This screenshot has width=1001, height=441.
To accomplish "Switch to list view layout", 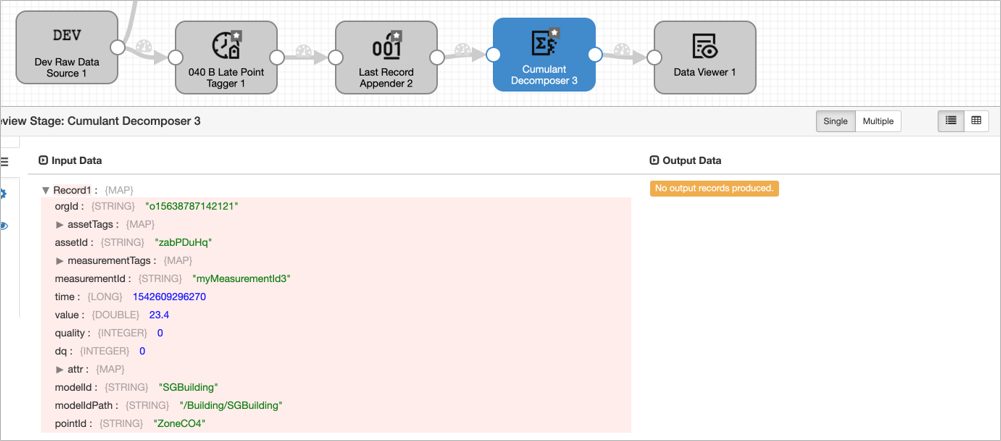I will click(951, 121).
